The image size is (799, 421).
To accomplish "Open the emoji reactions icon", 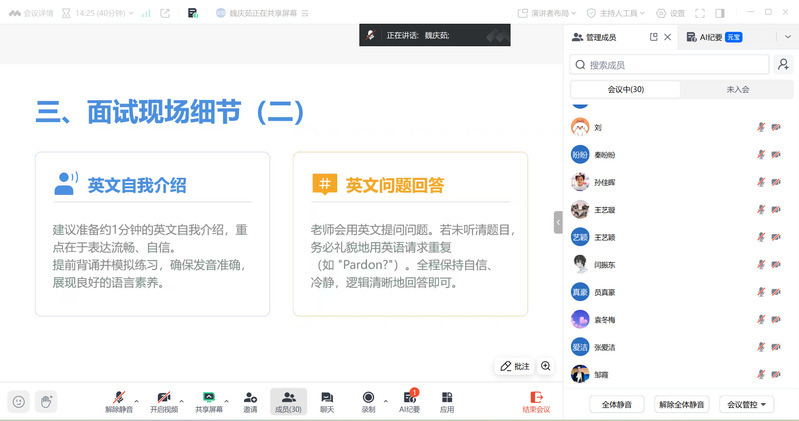I will click(18, 401).
